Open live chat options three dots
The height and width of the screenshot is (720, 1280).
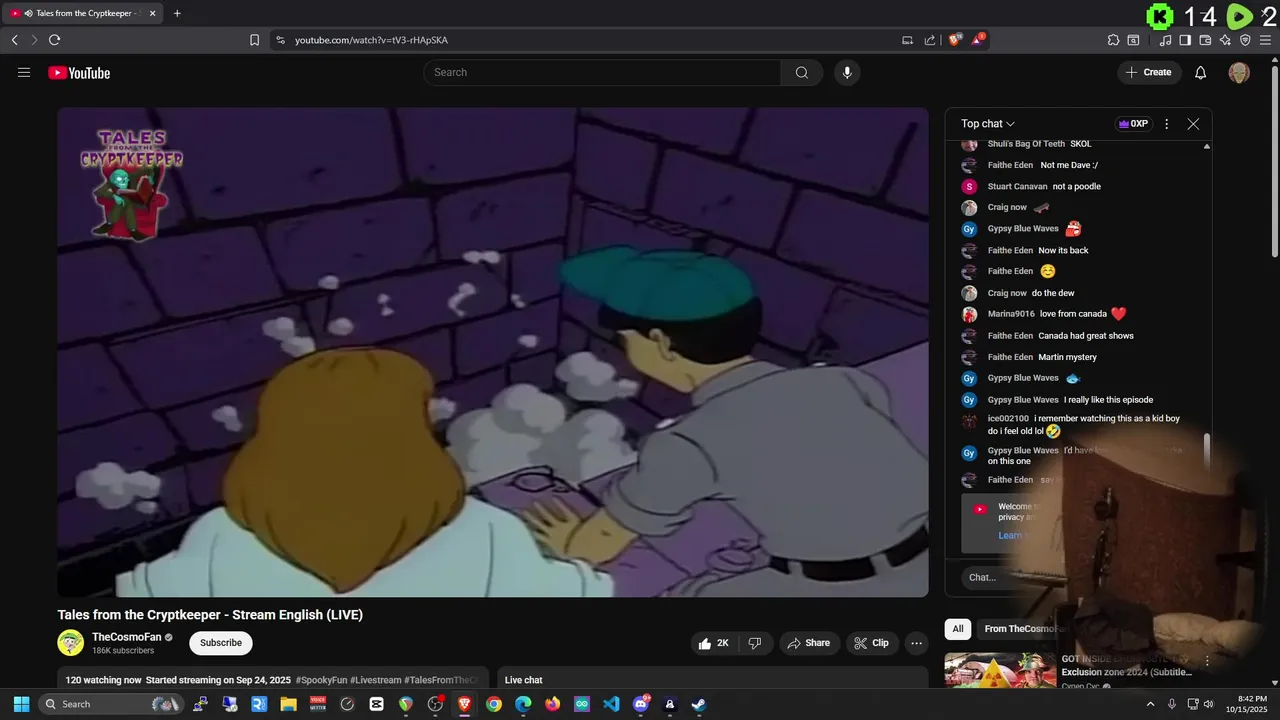[1166, 124]
